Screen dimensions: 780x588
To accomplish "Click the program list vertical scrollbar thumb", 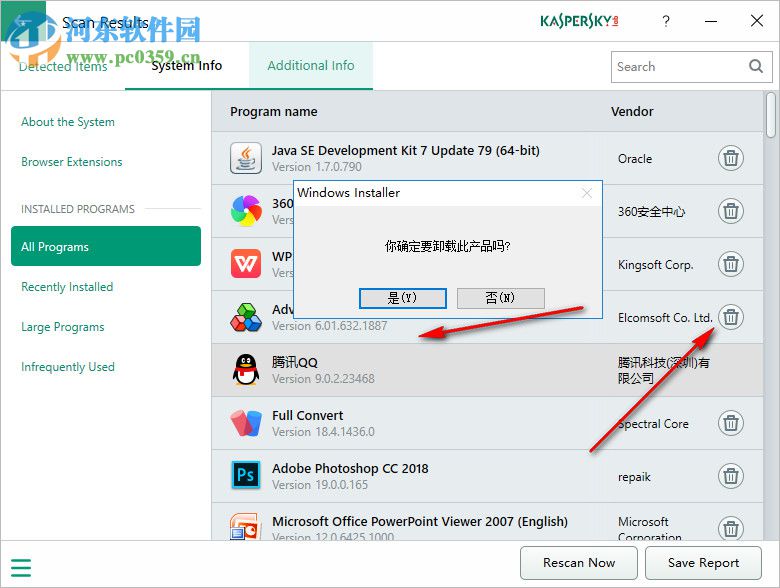I will 771,115.
